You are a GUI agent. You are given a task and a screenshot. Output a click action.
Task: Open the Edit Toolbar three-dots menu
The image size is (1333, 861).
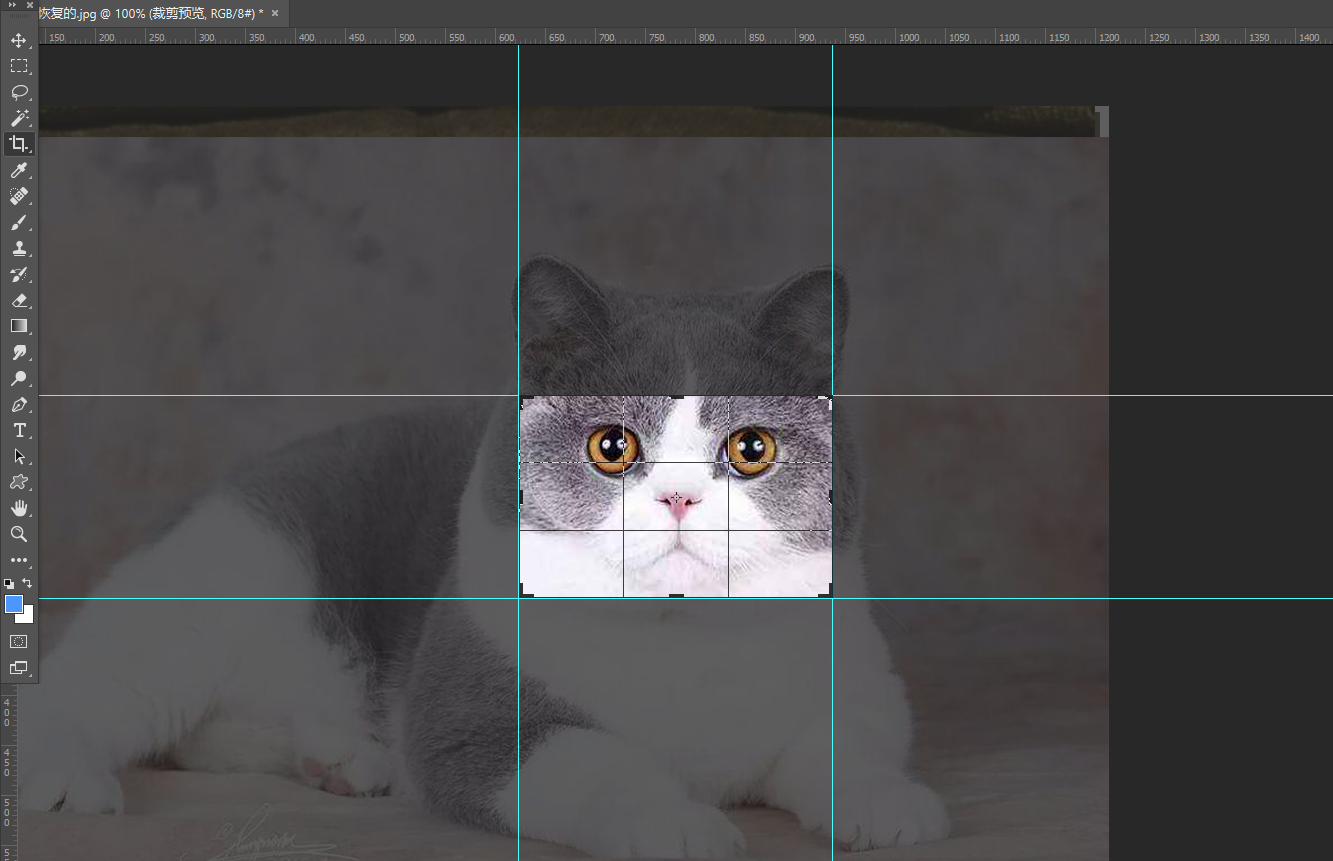tap(18, 560)
